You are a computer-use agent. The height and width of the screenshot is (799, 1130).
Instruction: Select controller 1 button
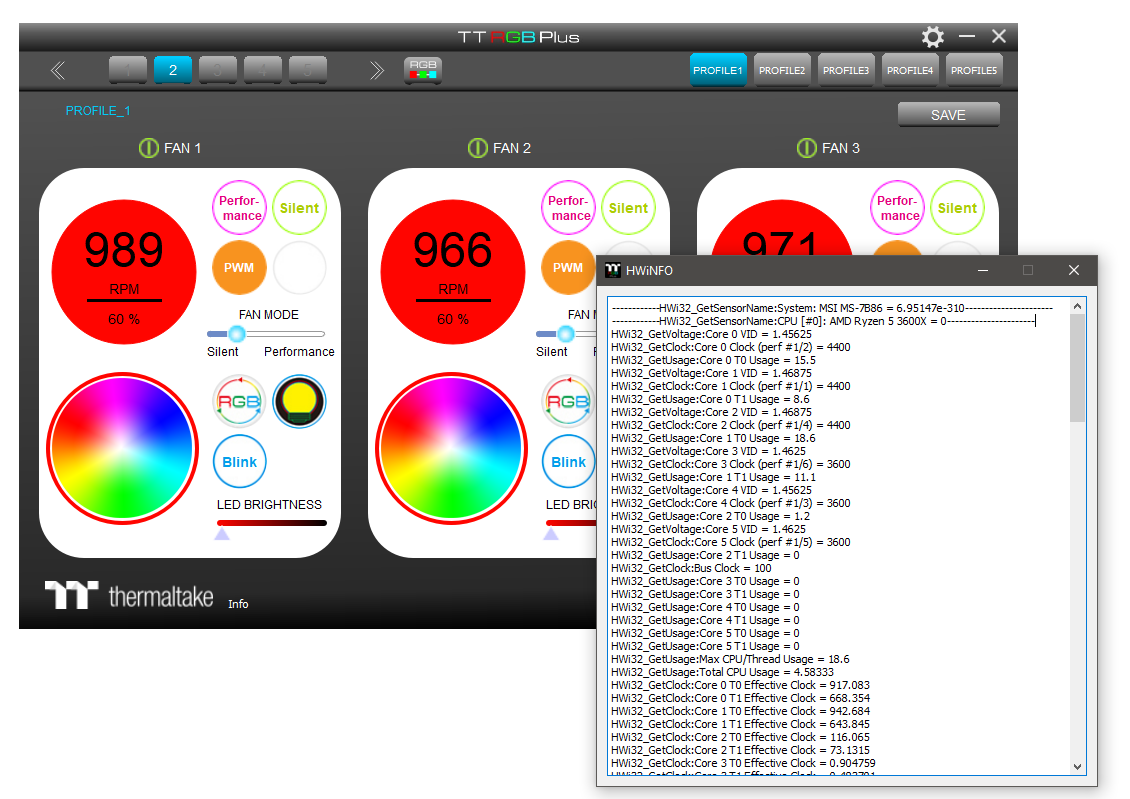[128, 70]
